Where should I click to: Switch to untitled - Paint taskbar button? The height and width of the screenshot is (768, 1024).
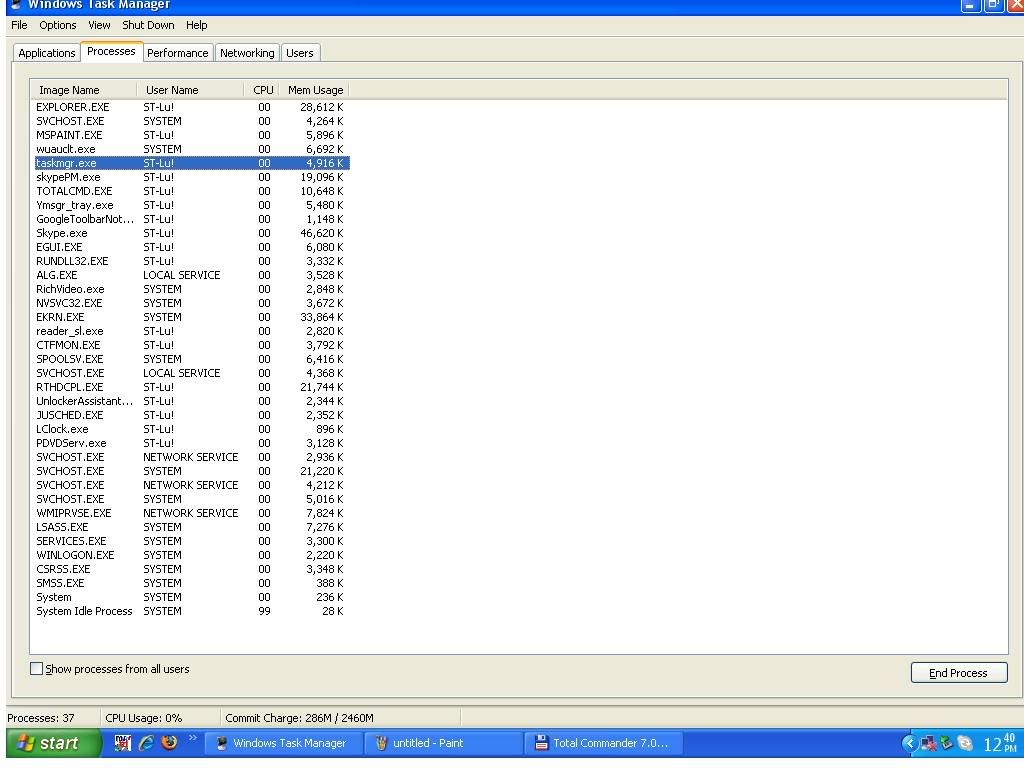coord(443,743)
